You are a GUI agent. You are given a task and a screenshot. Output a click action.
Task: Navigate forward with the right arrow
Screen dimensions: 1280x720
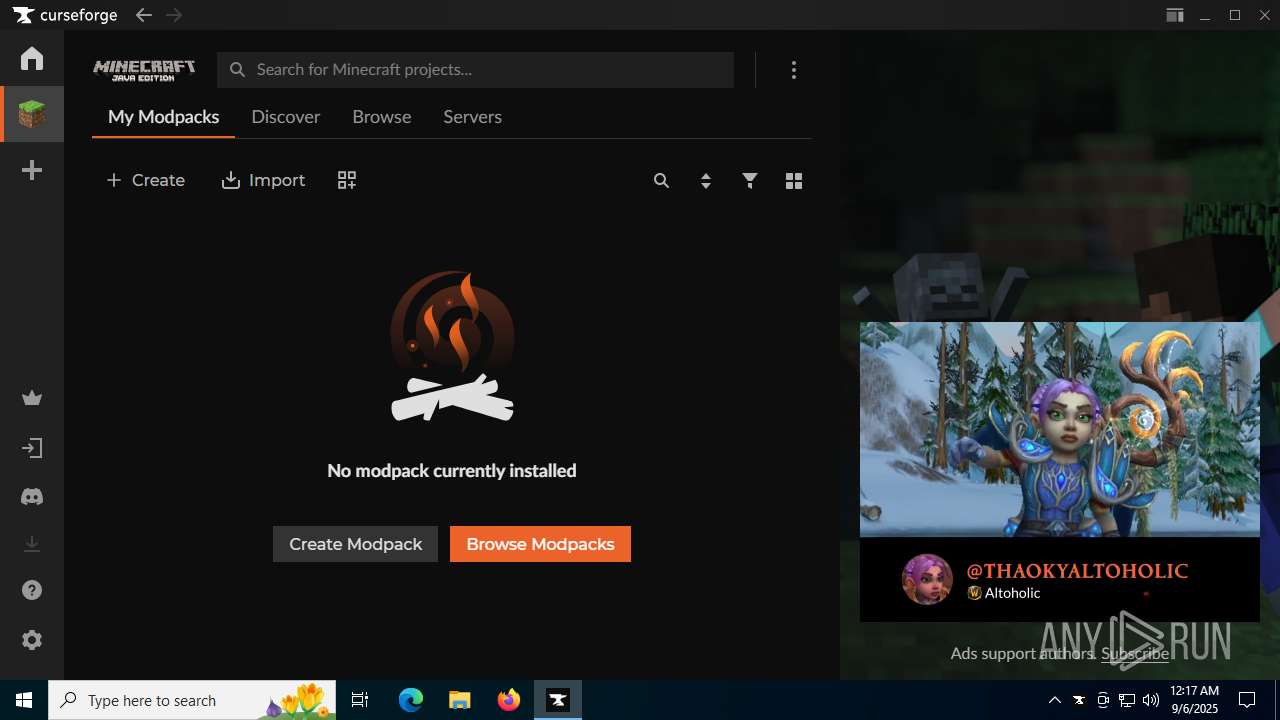174,15
